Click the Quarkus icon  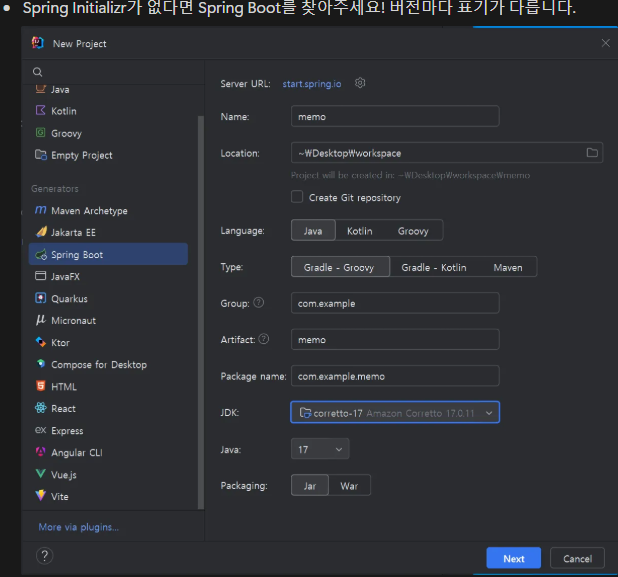(41, 298)
